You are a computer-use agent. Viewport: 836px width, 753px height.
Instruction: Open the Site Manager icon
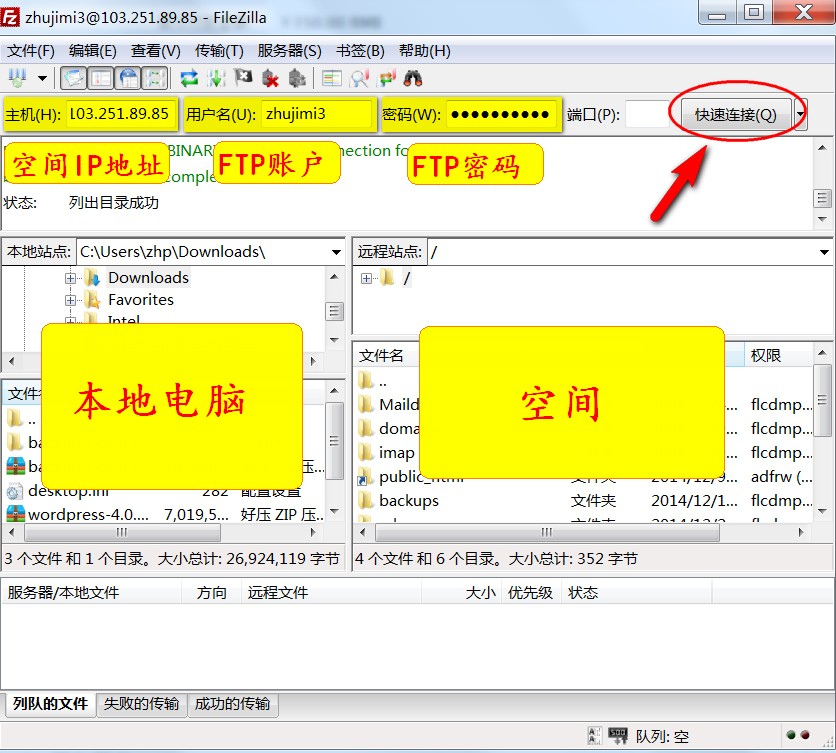(x=18, y=78)
